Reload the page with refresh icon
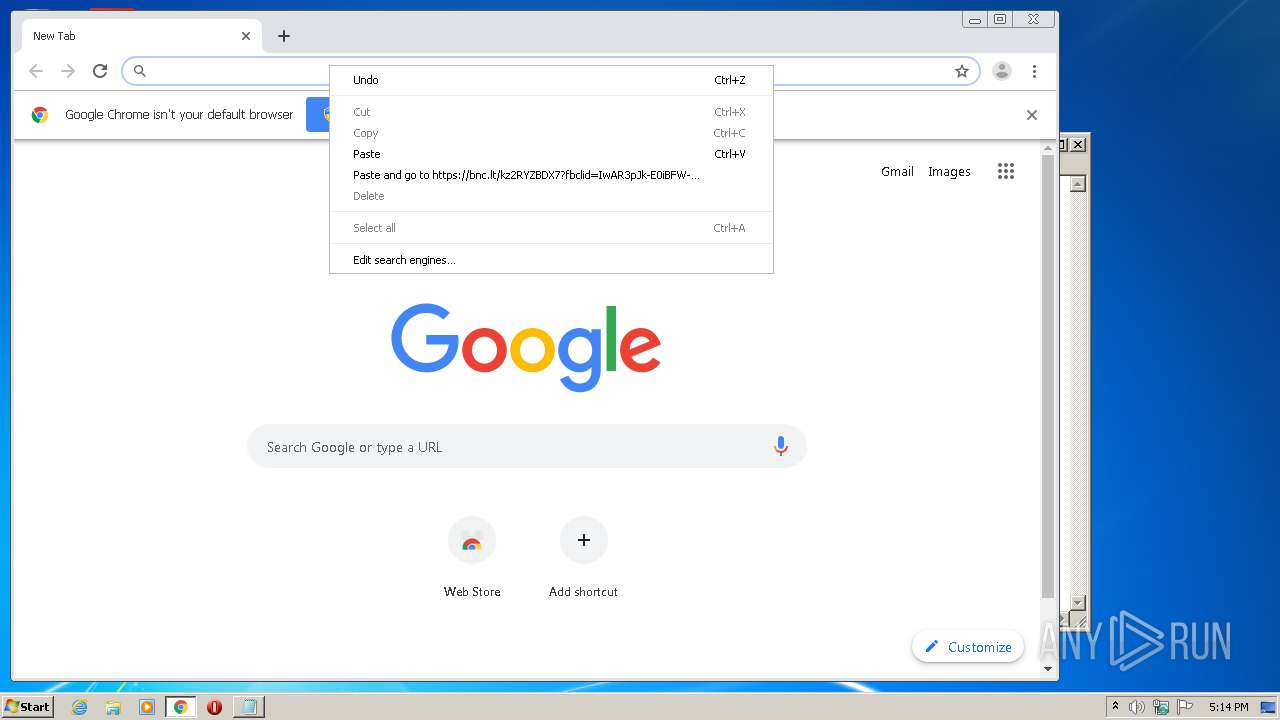Image resolution: width=1280 pixels, height=720 pixels. [x=100, y=71]
